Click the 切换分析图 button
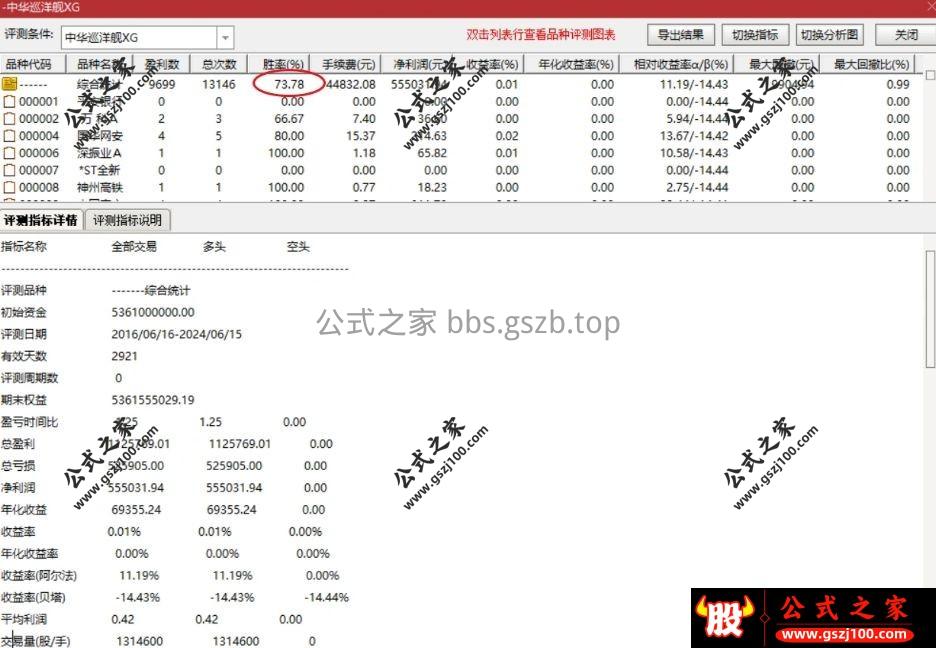This screenshot has width=936, height=648. pyautogui.click(x=829, y=35)
